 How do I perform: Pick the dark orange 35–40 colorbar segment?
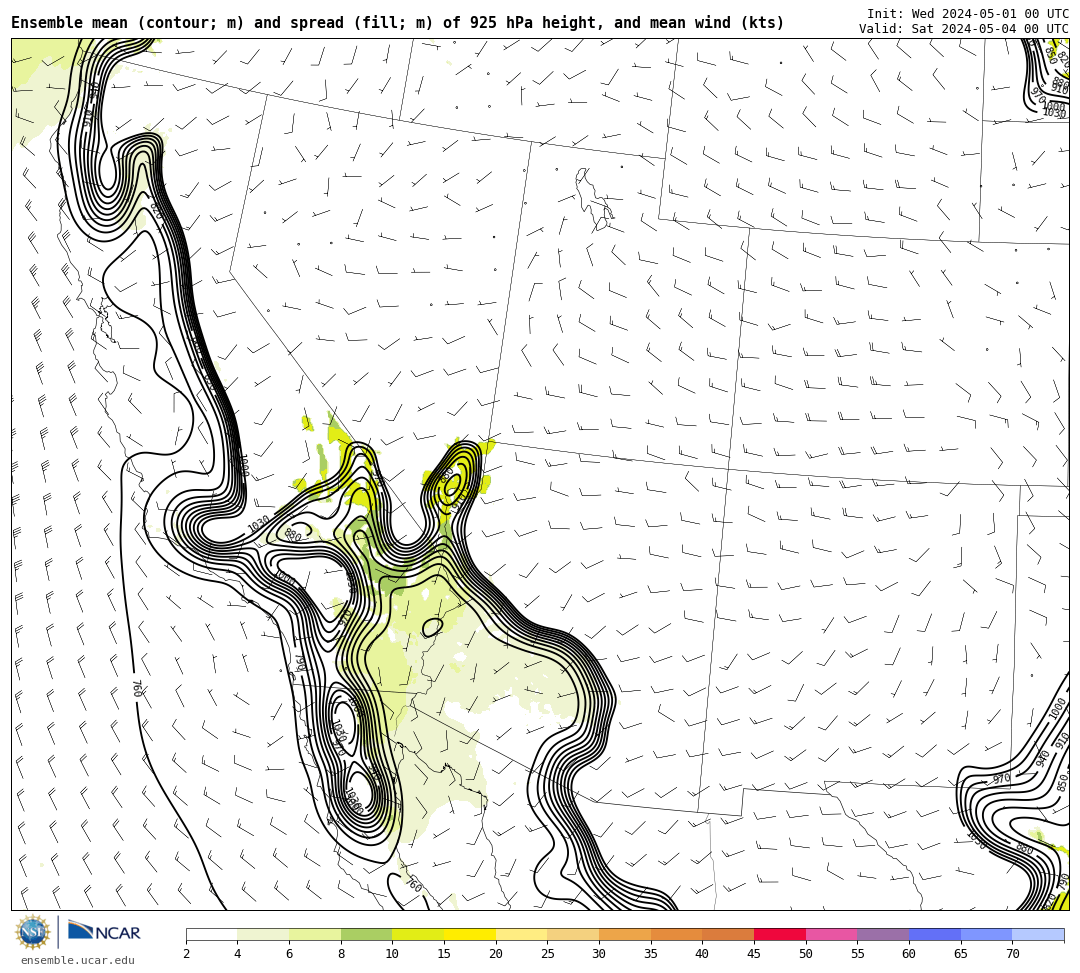676,935
